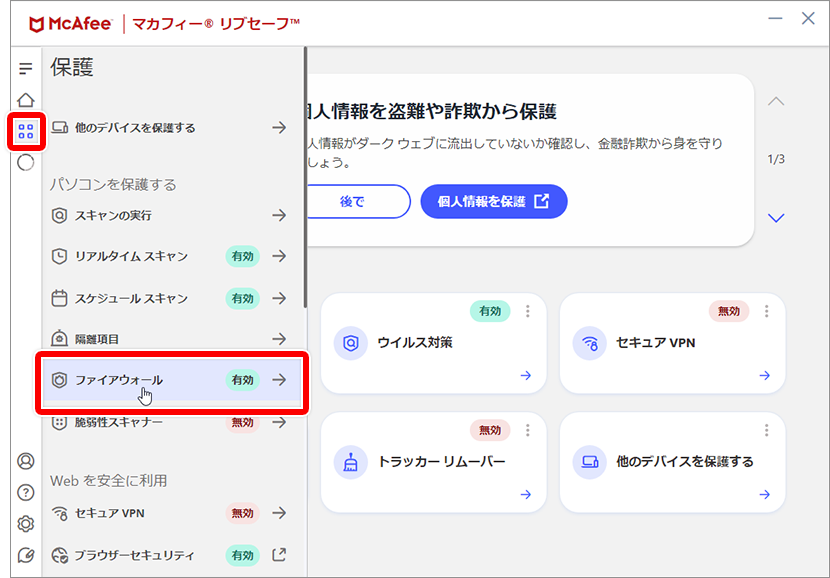
Task: Show previous card with up chevron
Action: [776, 101]
